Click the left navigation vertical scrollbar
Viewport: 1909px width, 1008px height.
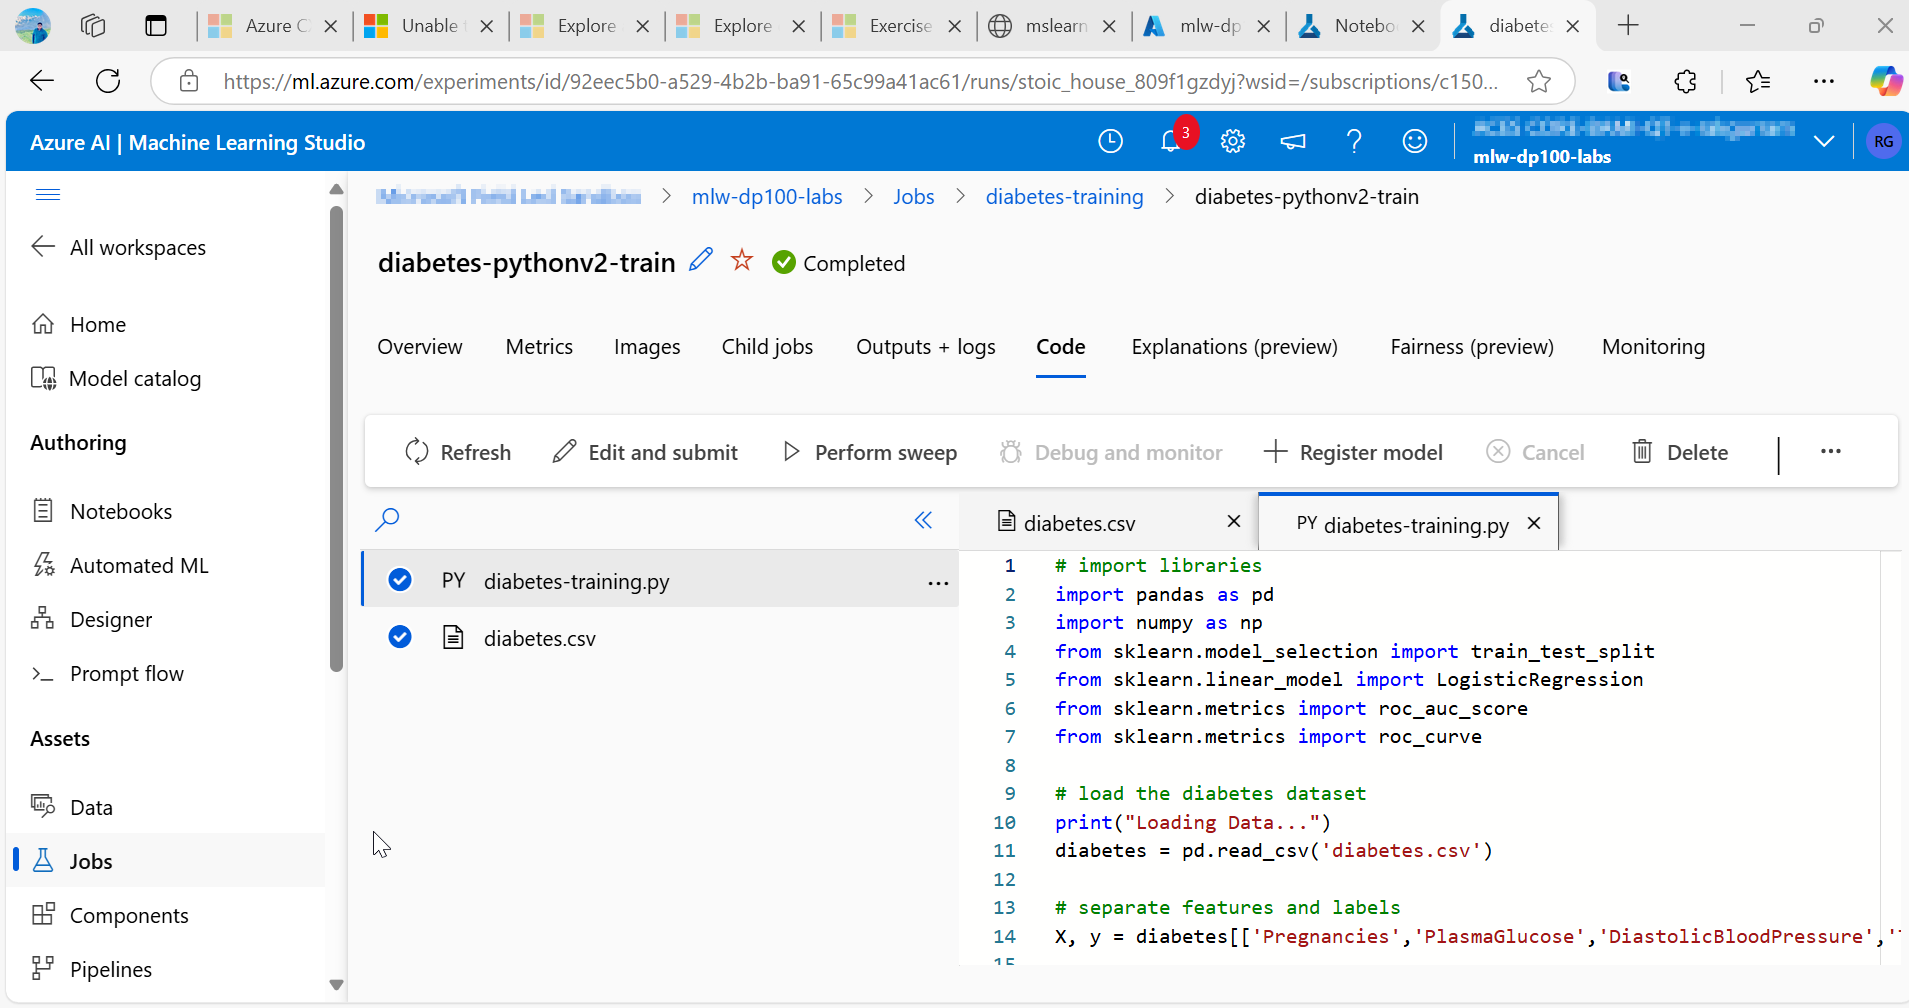[337, 440]
